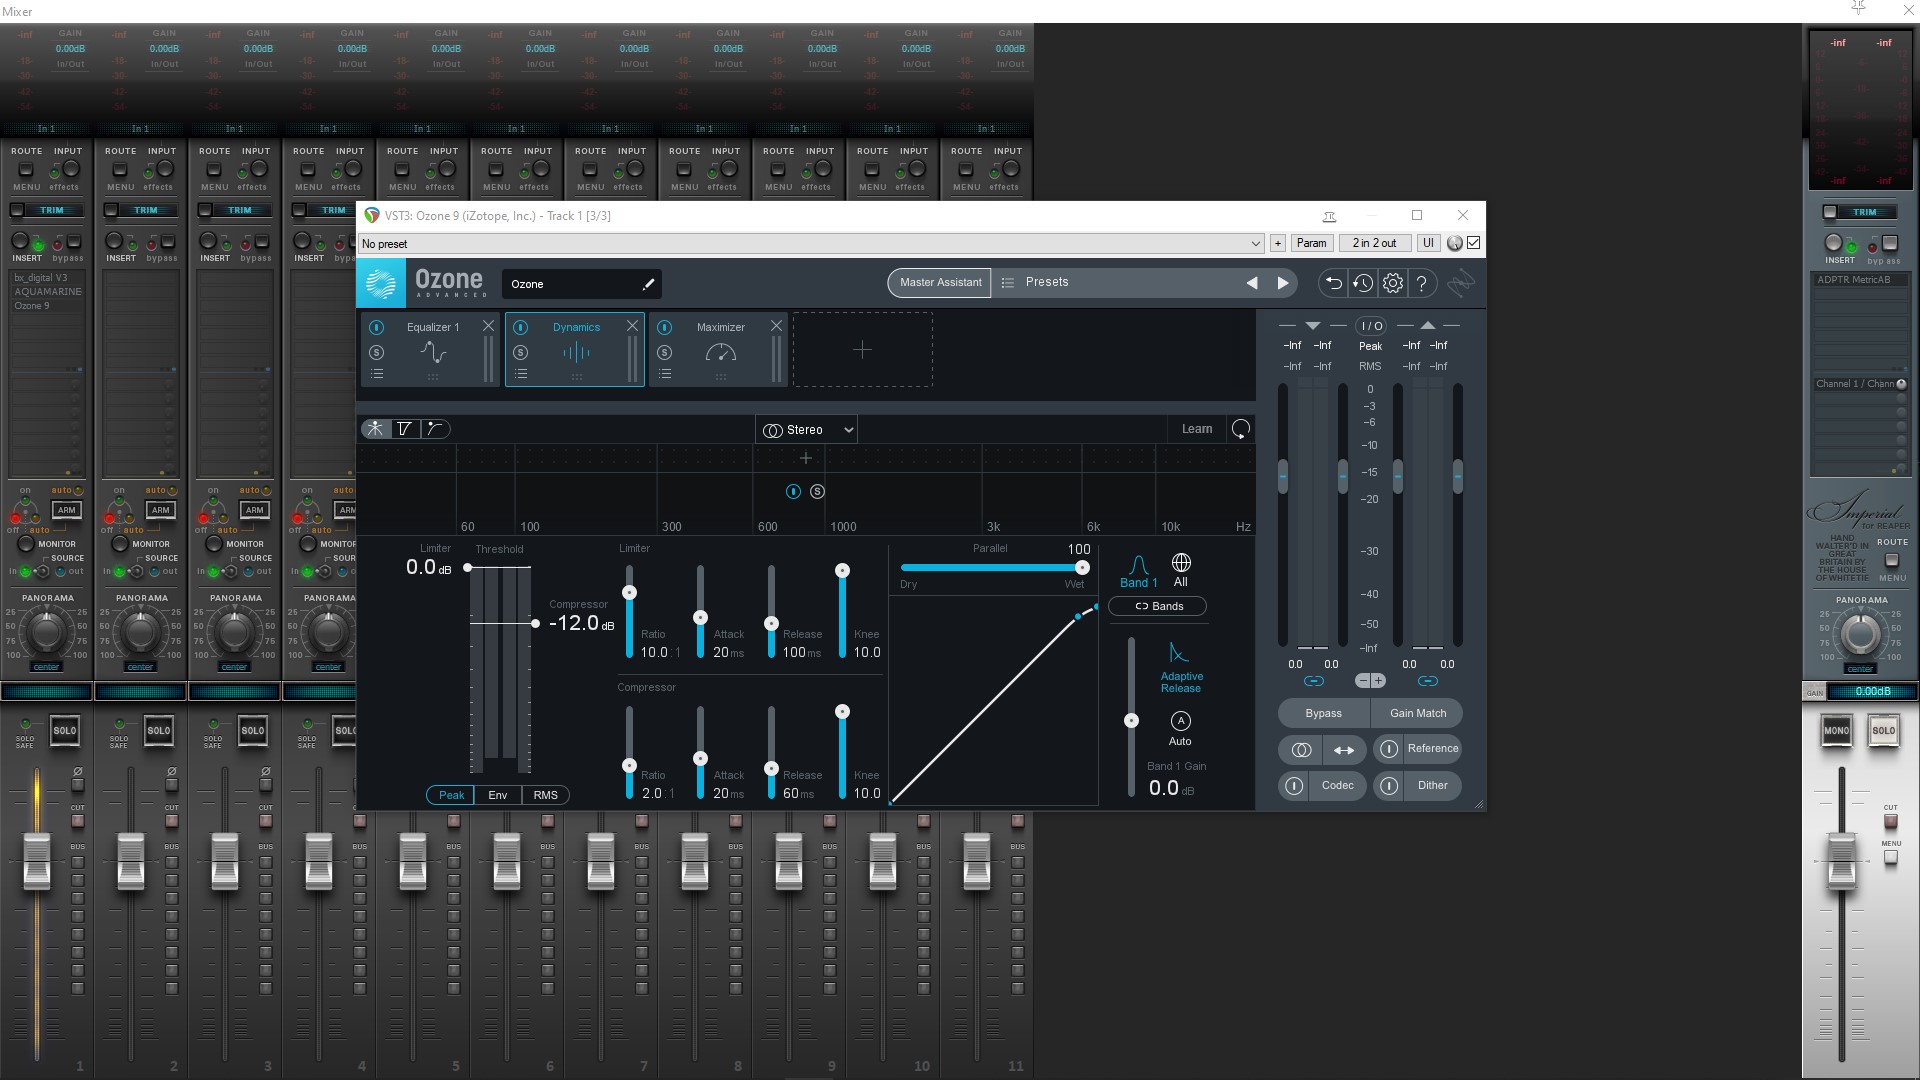
Task: Add a module with the plus slot
Action: (x=862, y=349)
